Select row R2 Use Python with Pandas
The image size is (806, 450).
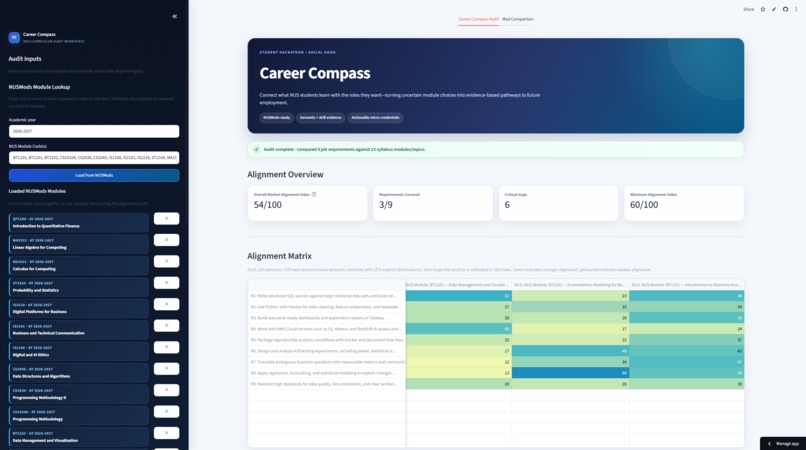pos(327,307)
